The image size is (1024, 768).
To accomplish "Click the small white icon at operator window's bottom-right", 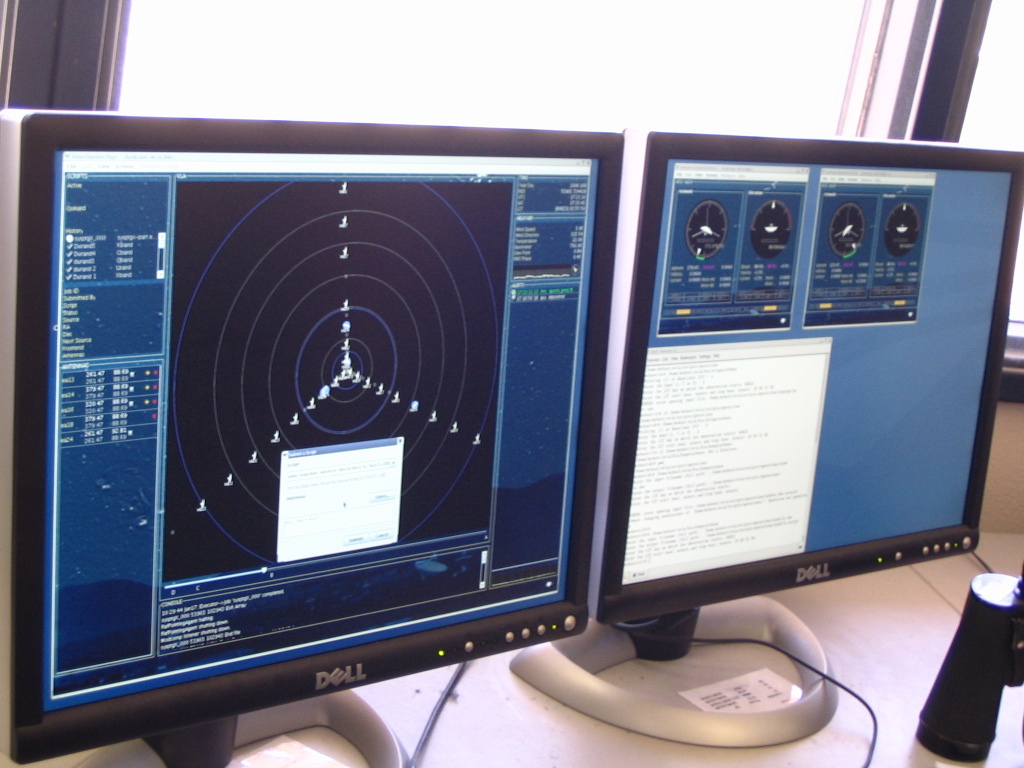I will (x=549, y=584).
